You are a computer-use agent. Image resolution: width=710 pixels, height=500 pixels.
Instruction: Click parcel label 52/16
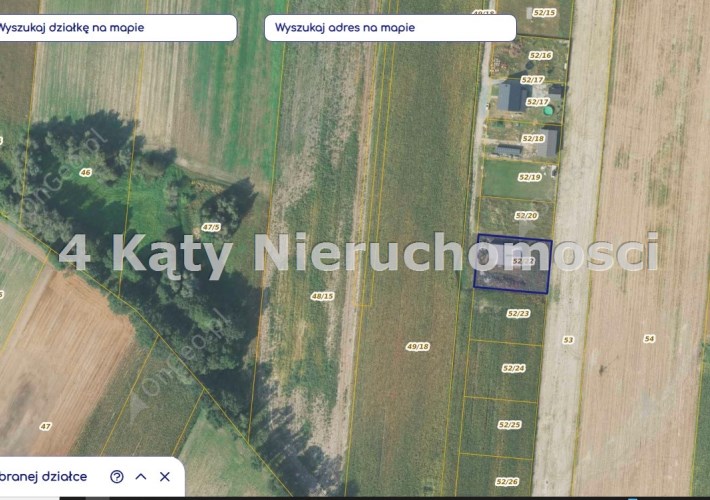click(541, 56)
